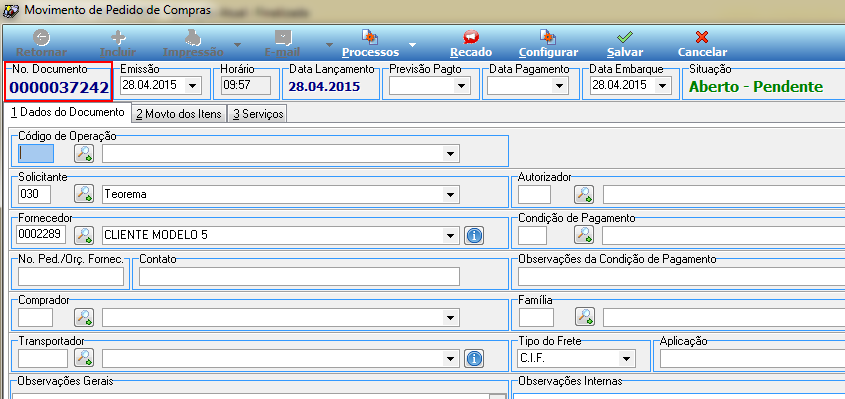The height and width of the screenshot is (399, 845).
Task: Switch to 1 Dados do Documento tab
Action: (x=68, y=113)
